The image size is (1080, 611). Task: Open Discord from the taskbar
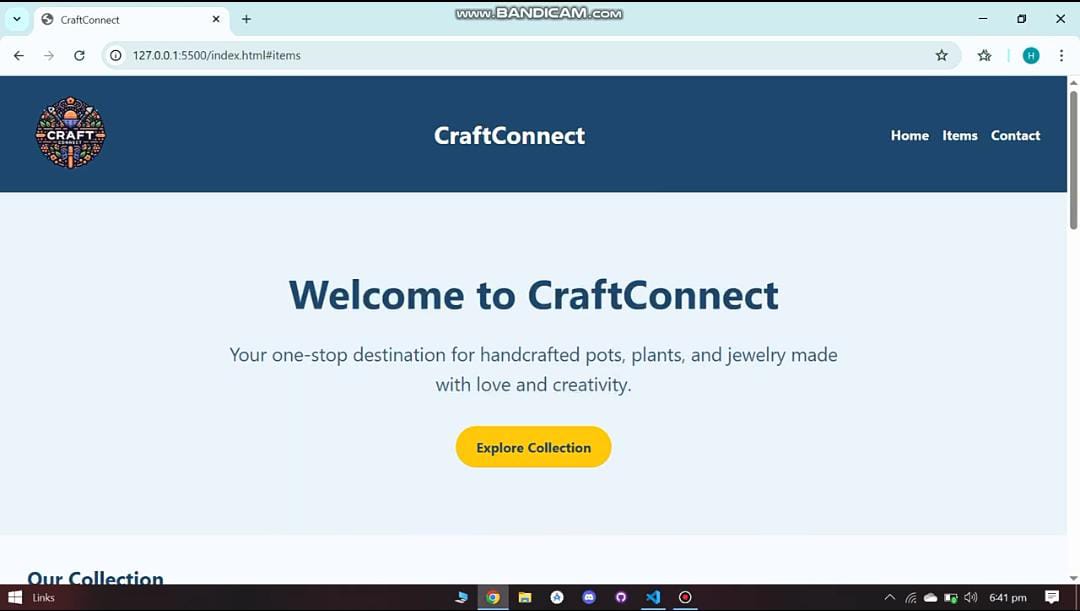(x=589, y=597)
